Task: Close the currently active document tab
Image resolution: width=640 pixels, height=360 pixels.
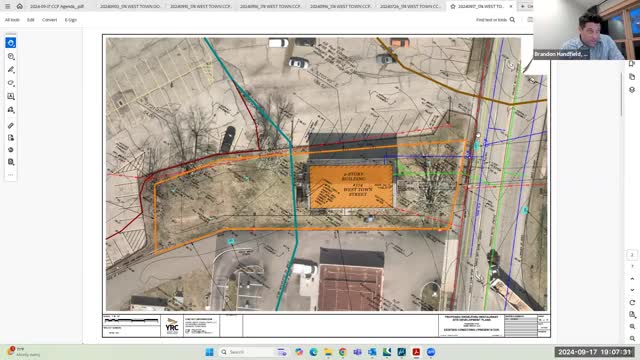Action: 511,7
